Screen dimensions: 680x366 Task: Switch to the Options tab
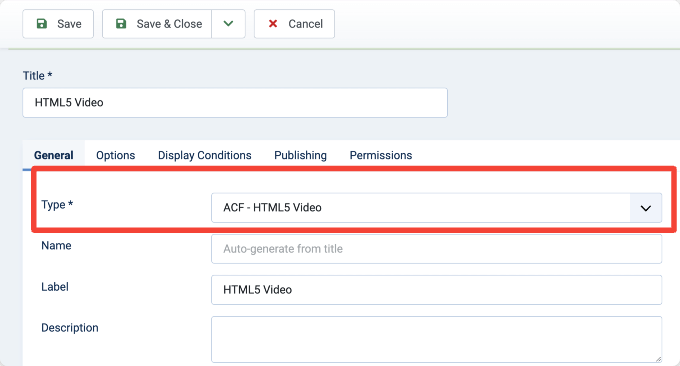pyautogui.click(x=116, y=155)
